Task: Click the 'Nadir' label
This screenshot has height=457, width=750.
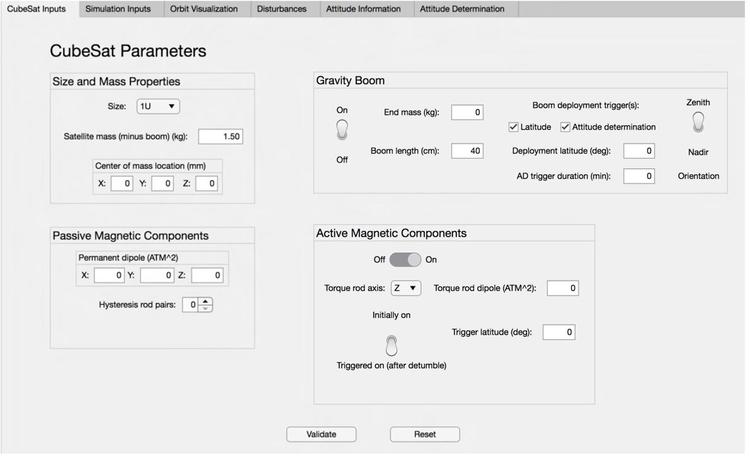Action: 698,152
